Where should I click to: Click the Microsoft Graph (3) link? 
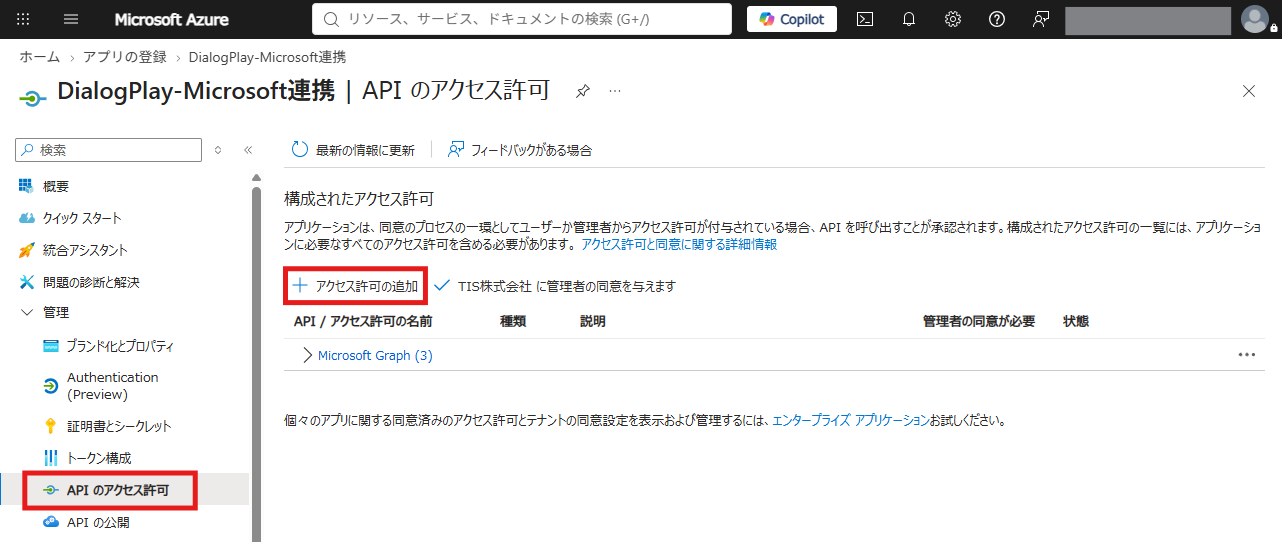coord(375,355)
